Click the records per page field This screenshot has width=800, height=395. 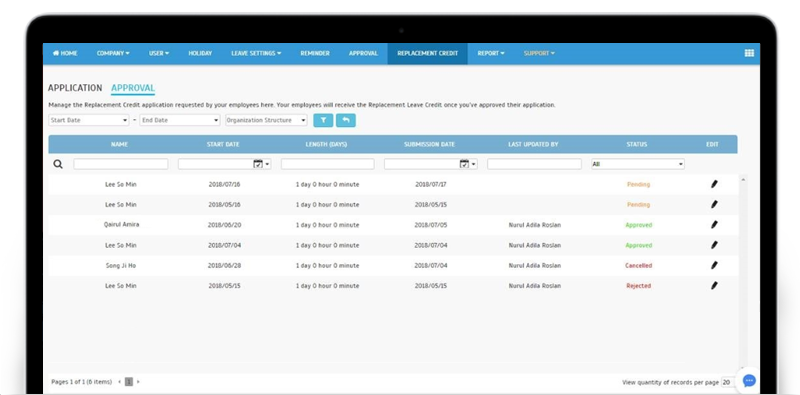(727, 382)
